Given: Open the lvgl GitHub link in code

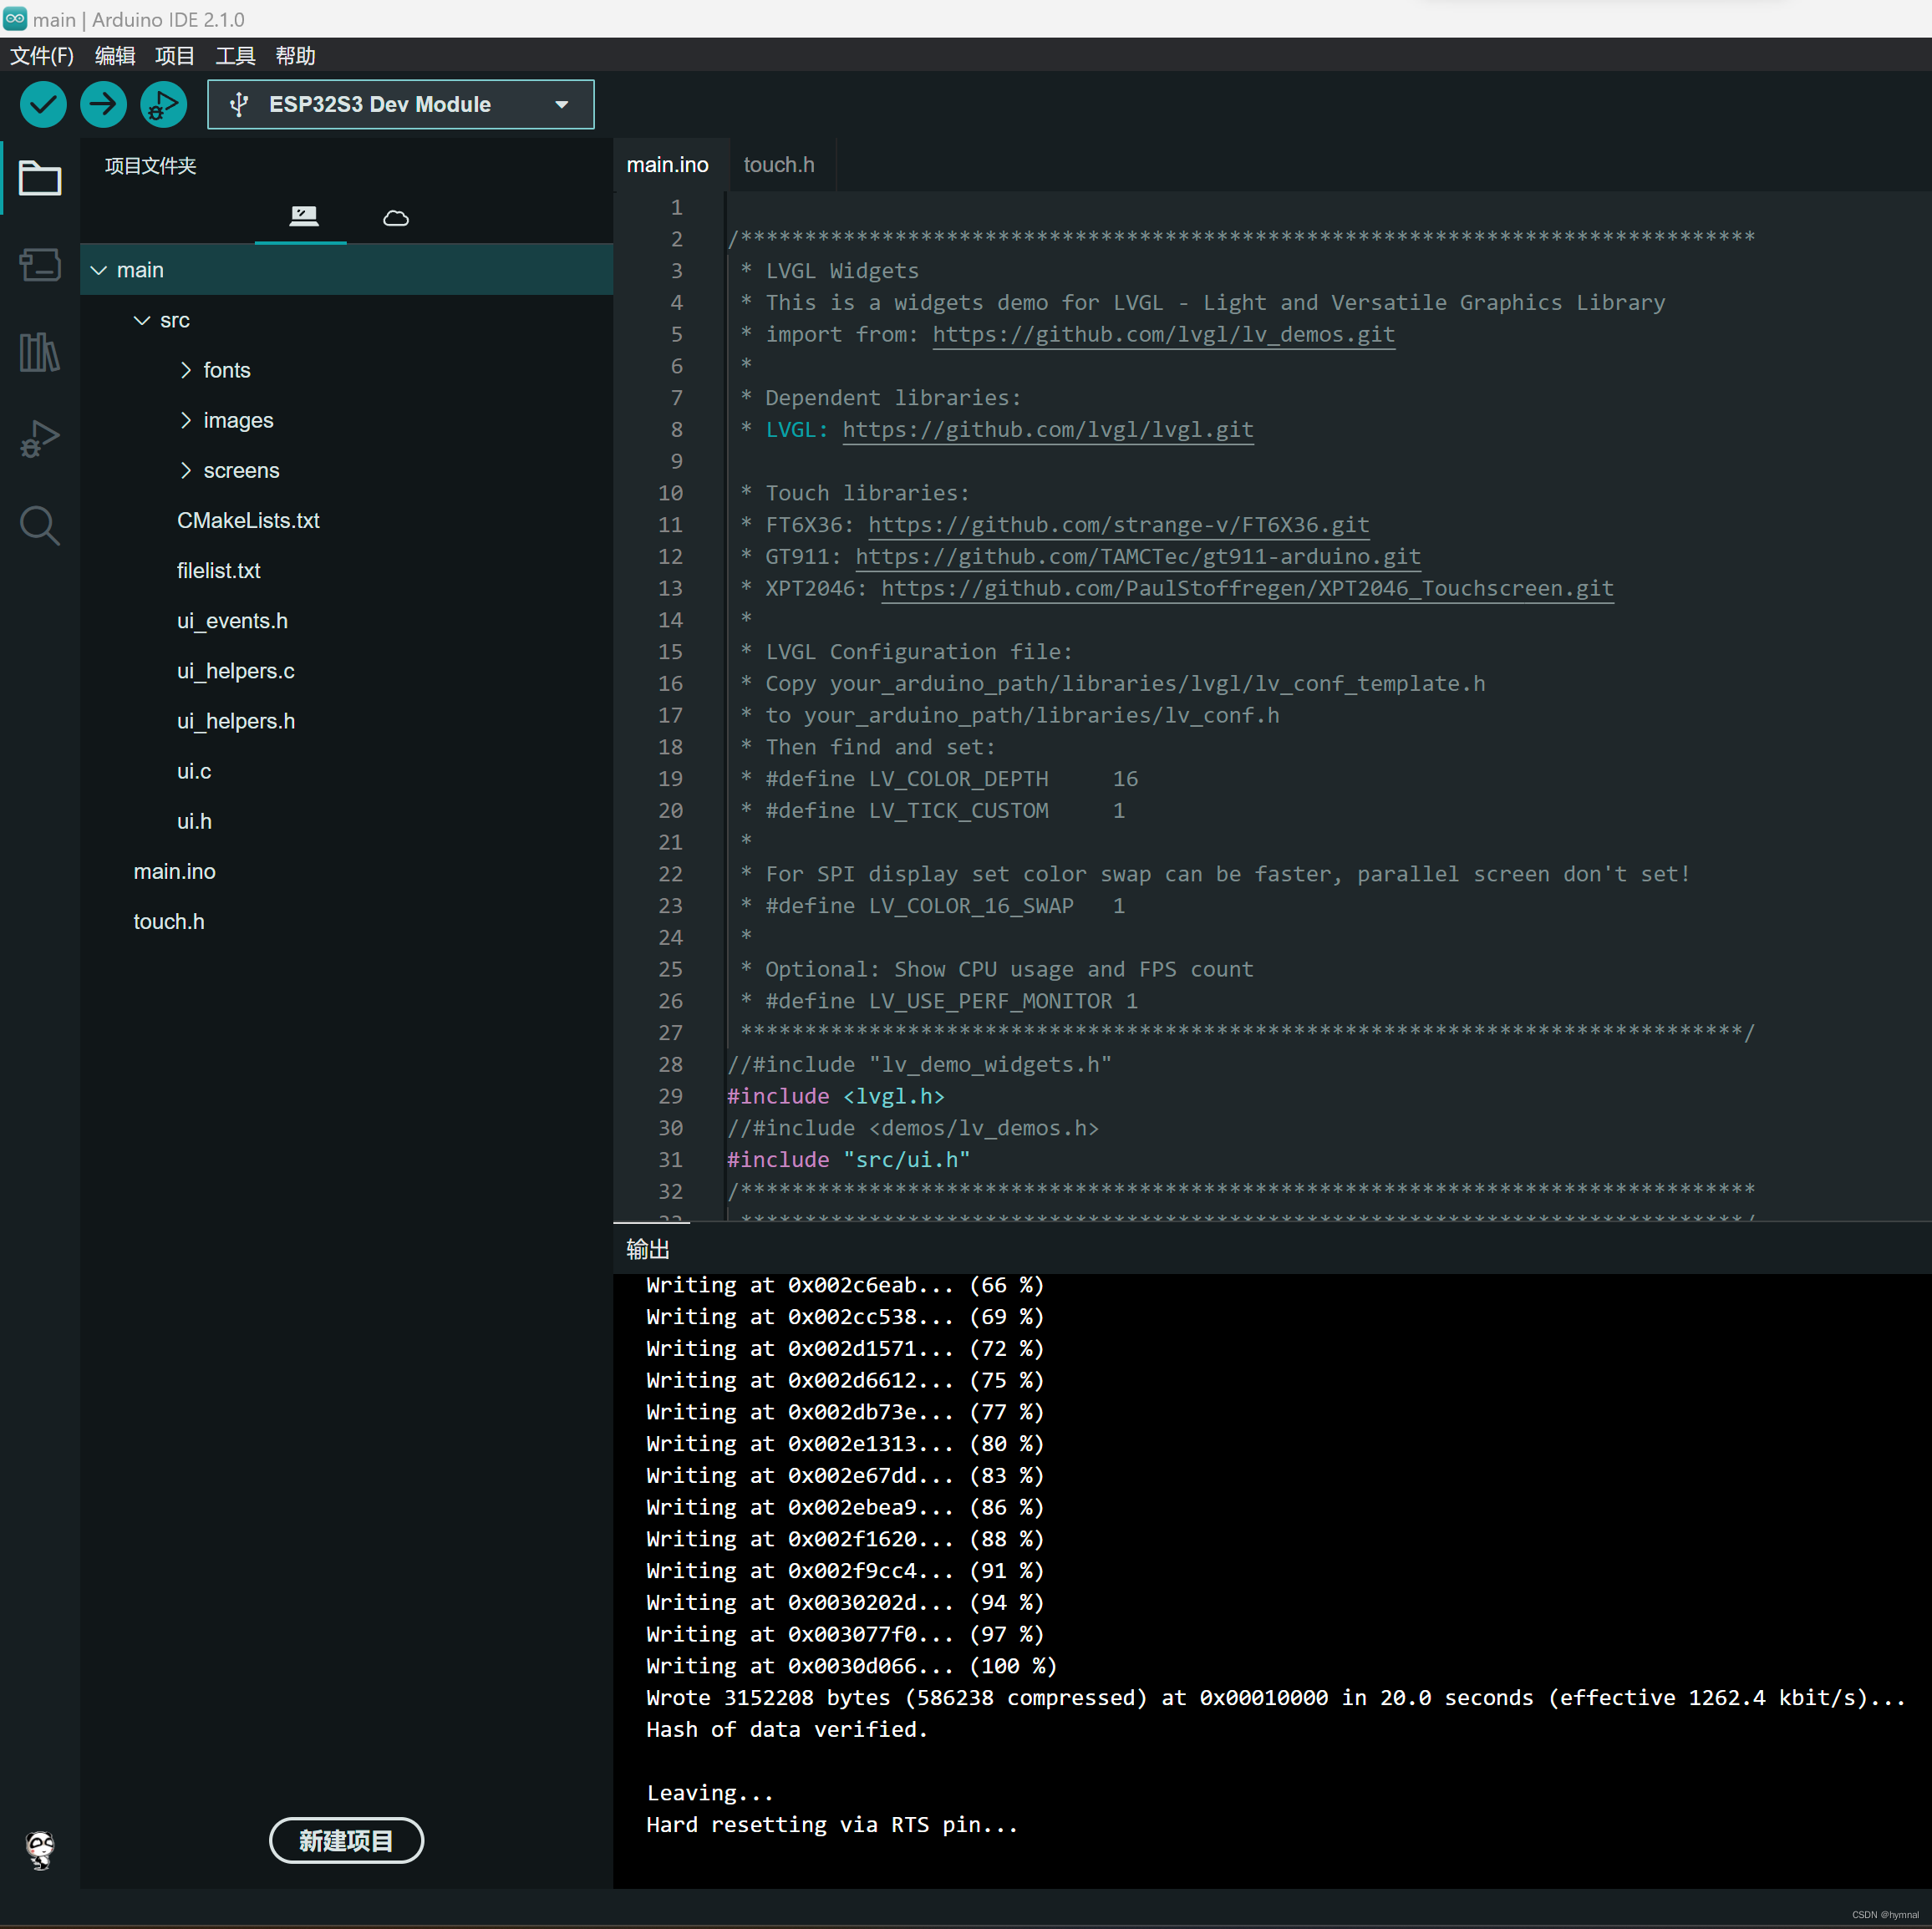Looking at the screenshot, I should [x=1047, y=430].
